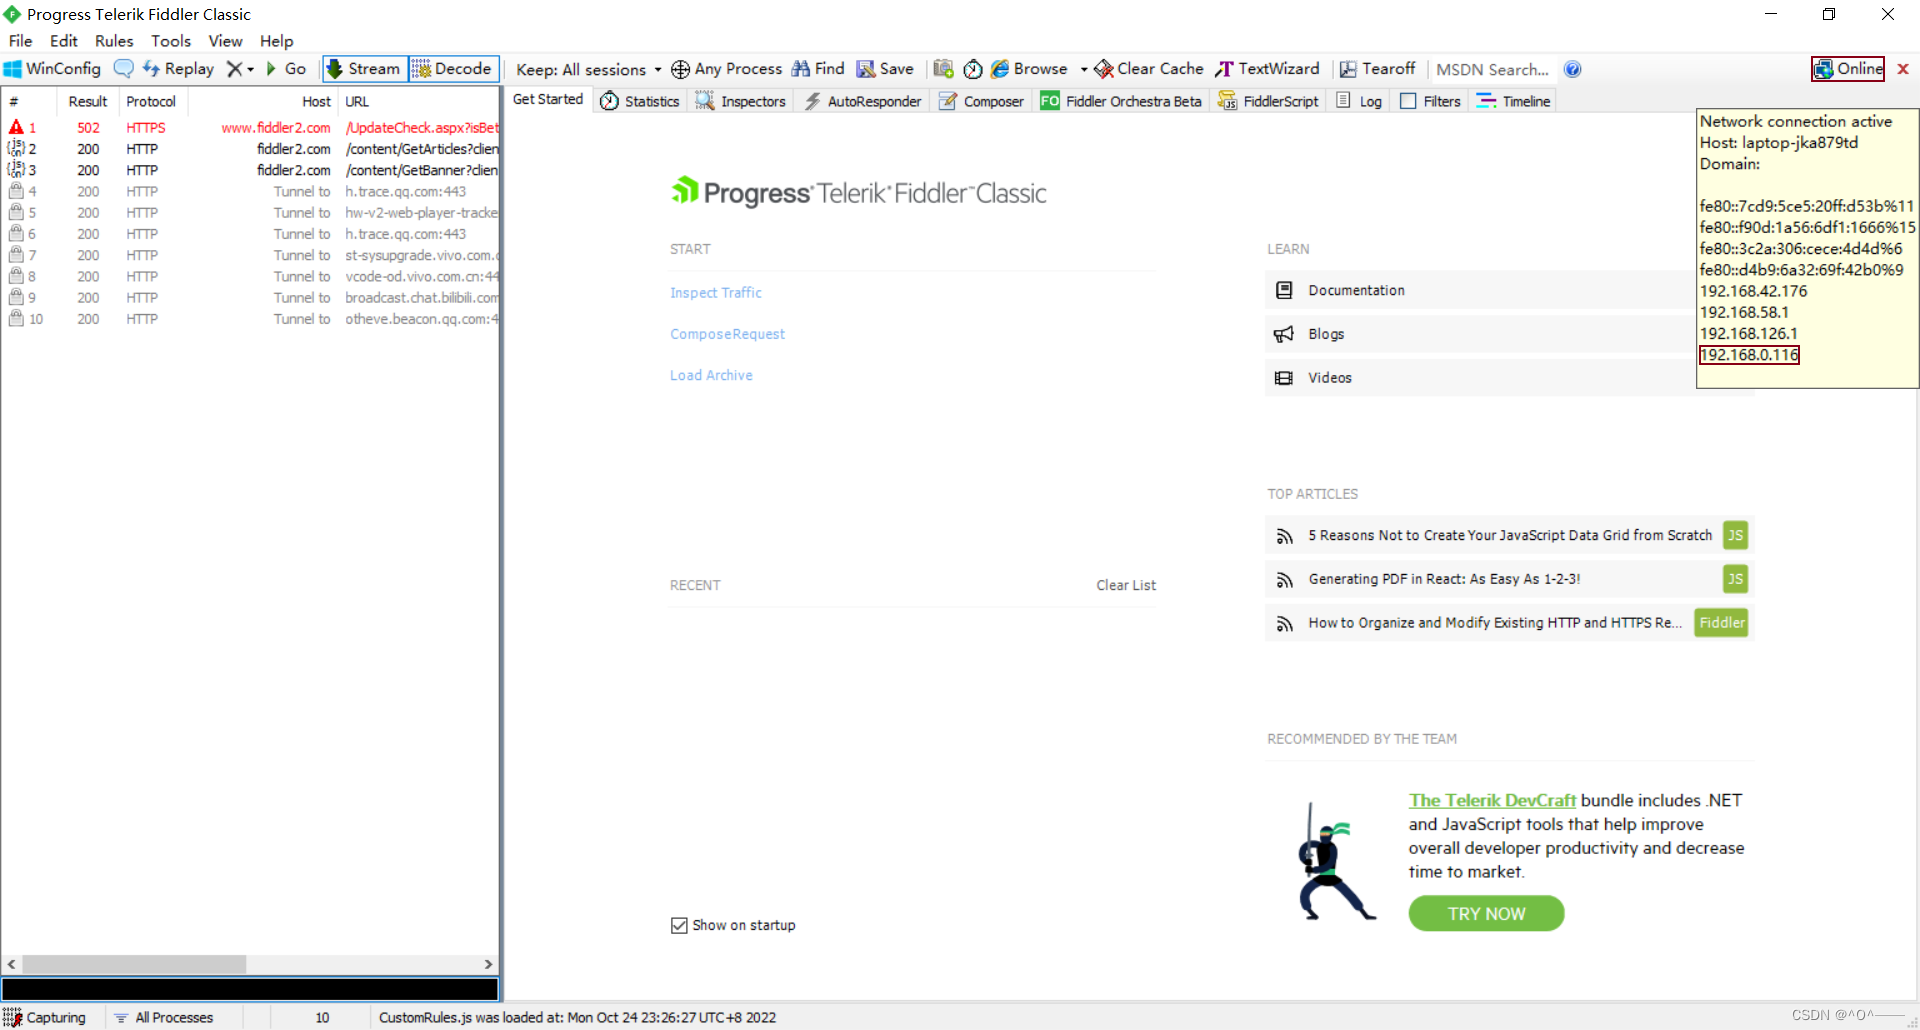Switch to the AutoResponder tab
1920x1030 pixels.
(863, 101)
